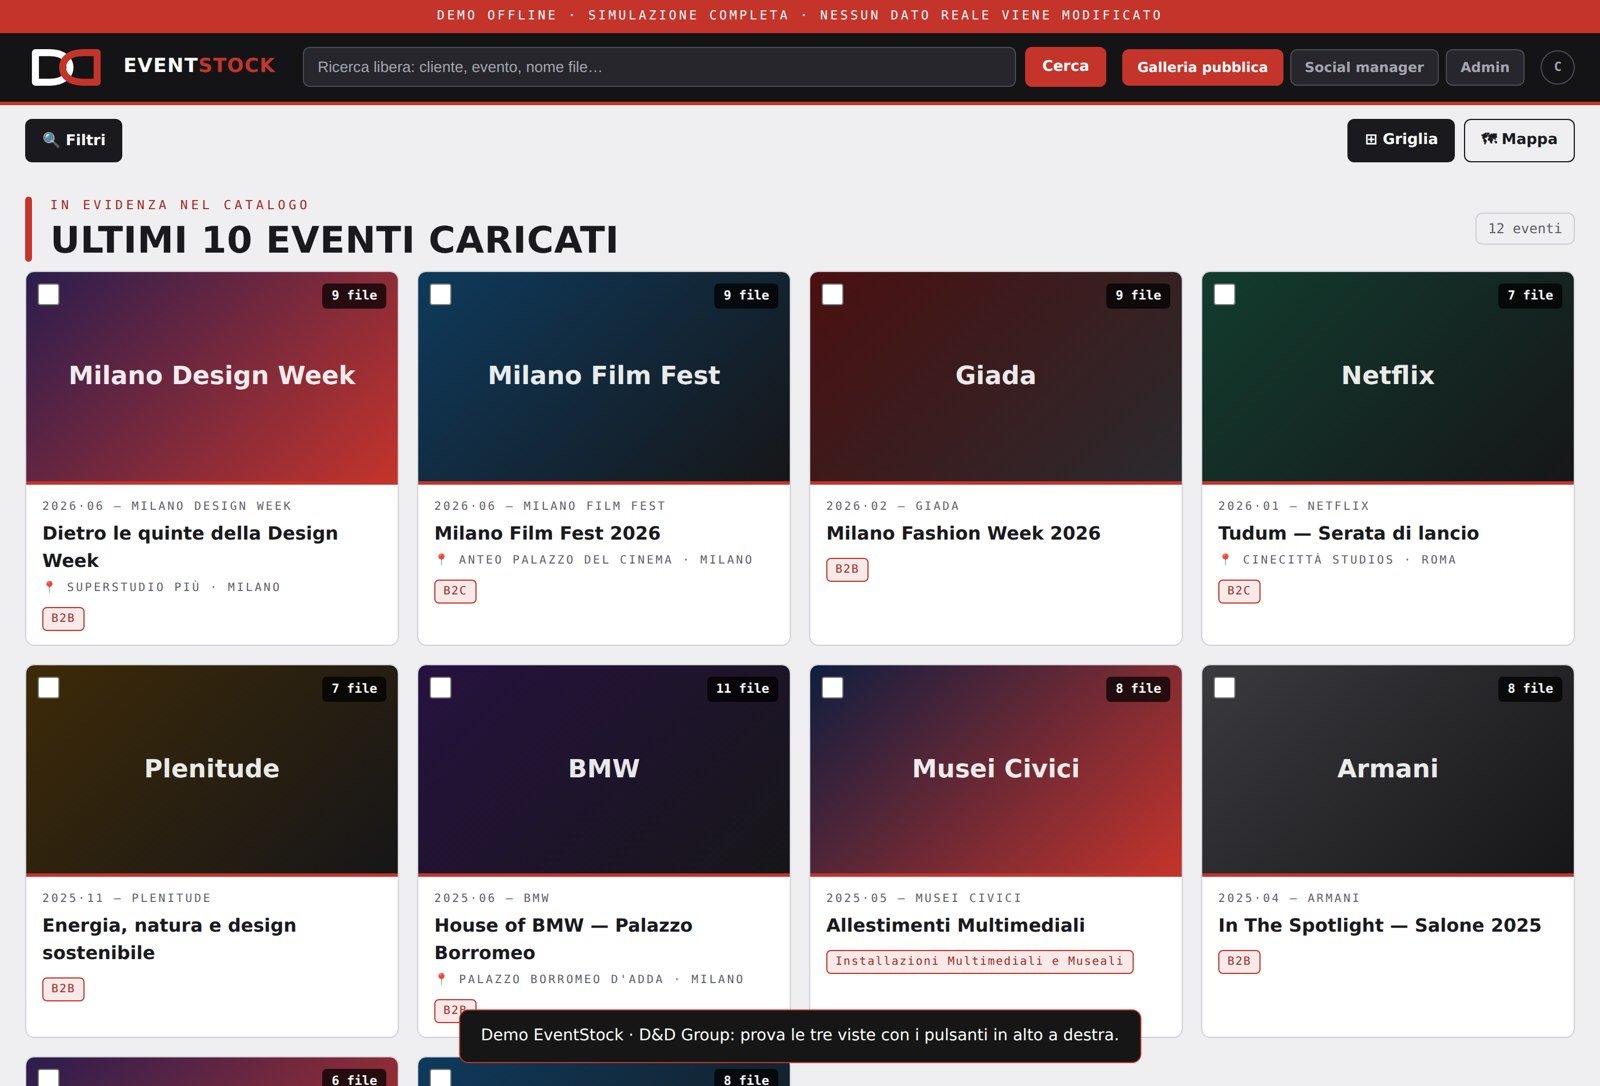
Task: Open "Milano Fashion Week 2026" title
Action: pos(963,533)
